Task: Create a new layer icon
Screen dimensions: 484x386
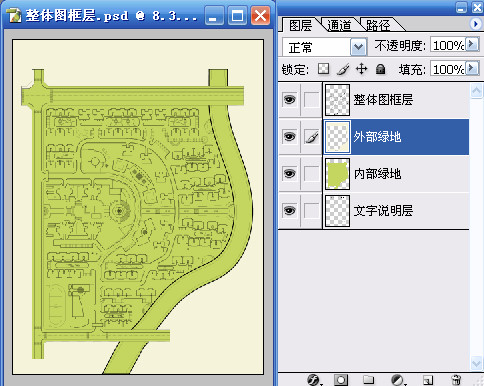Action: point(428,380)
